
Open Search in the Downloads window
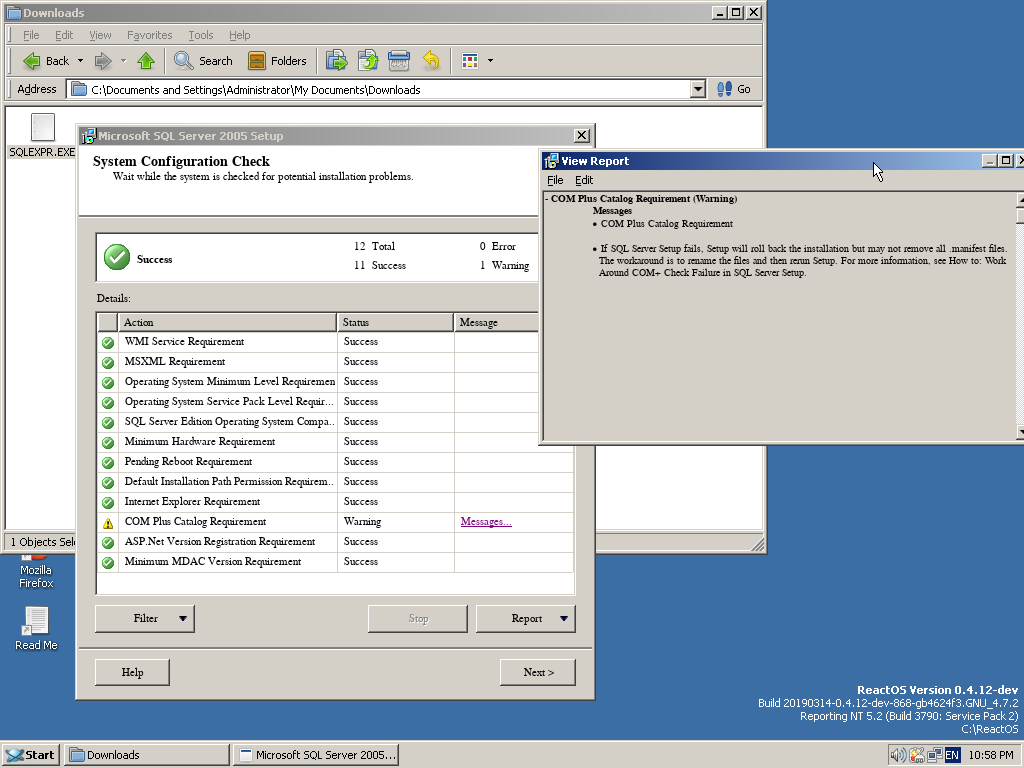[x=203, y=61]
